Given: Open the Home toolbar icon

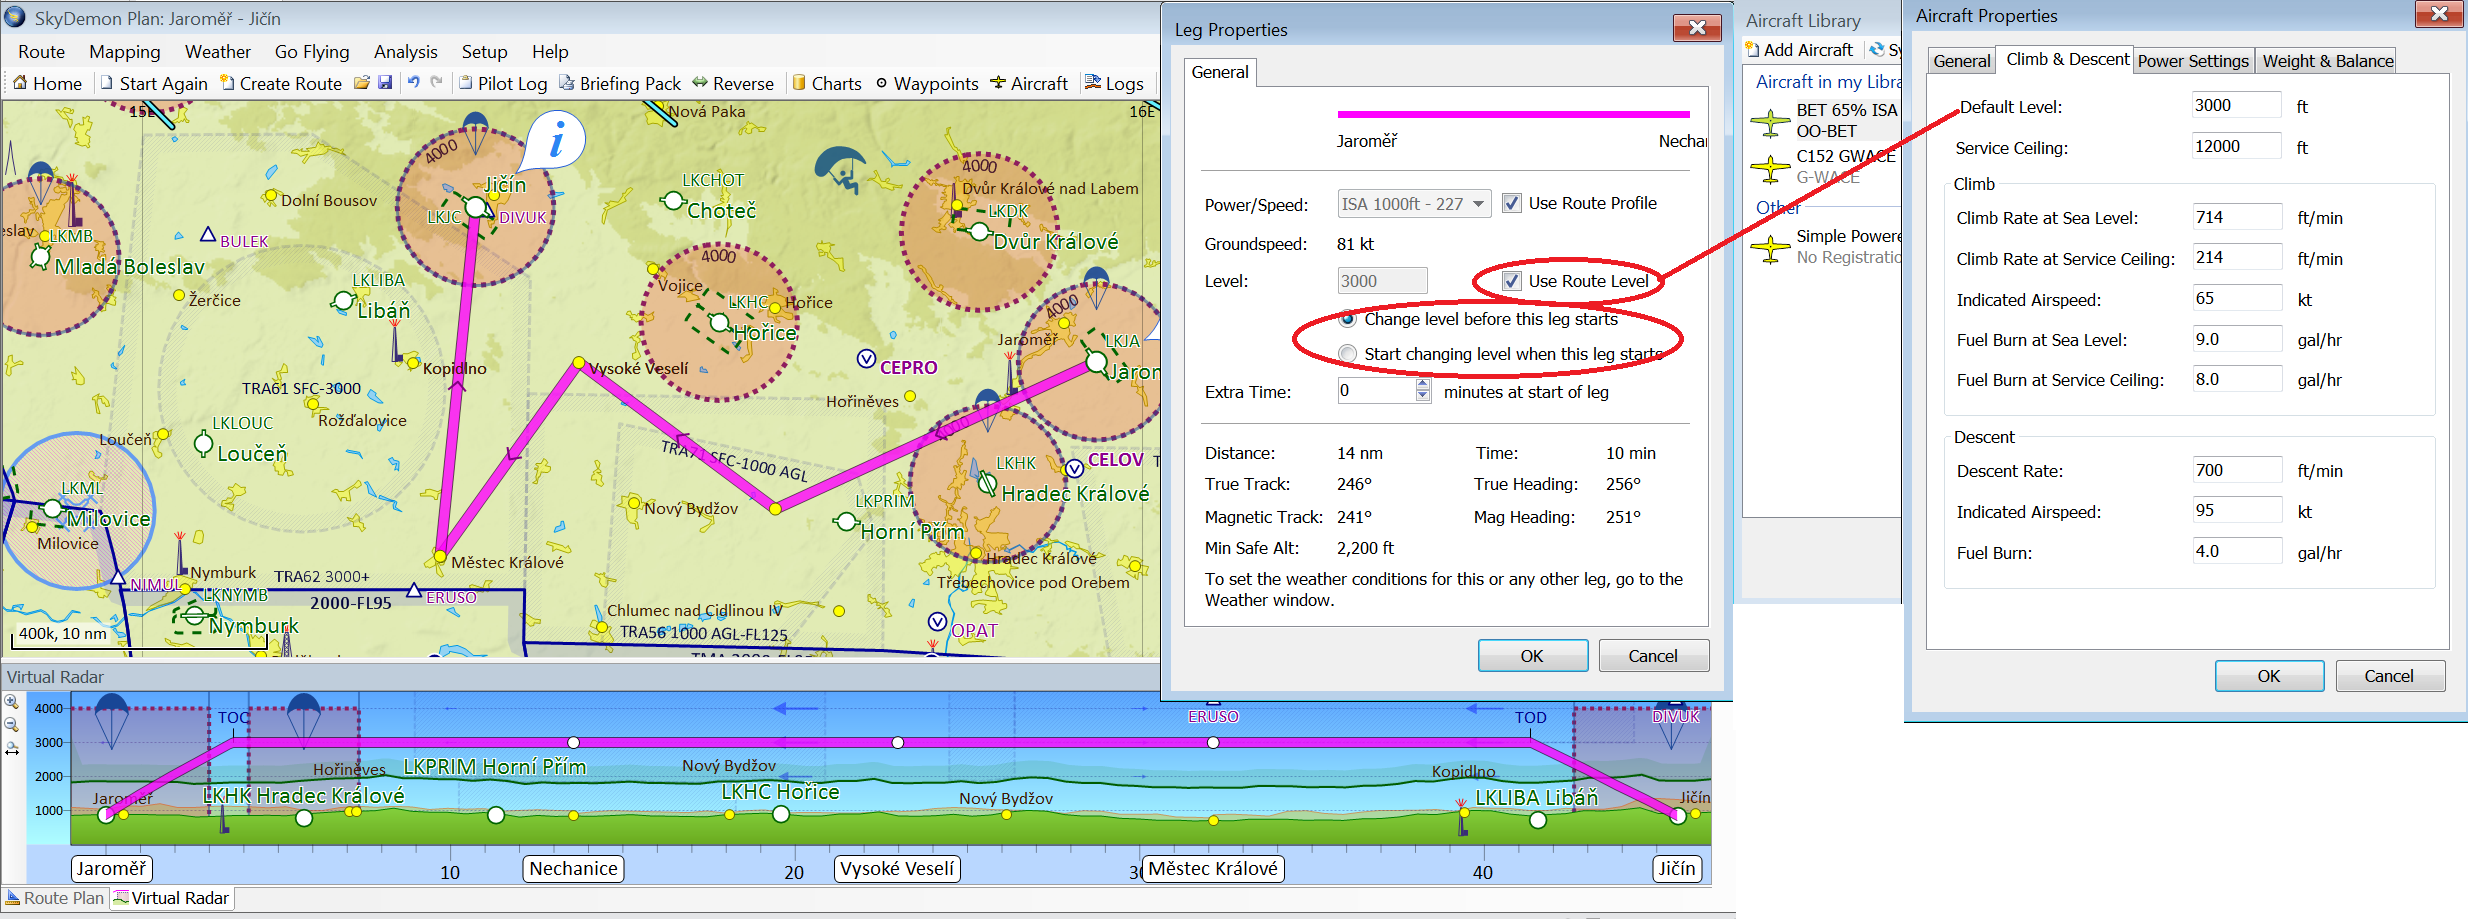Looking at the screenshot, I should 20,83.
